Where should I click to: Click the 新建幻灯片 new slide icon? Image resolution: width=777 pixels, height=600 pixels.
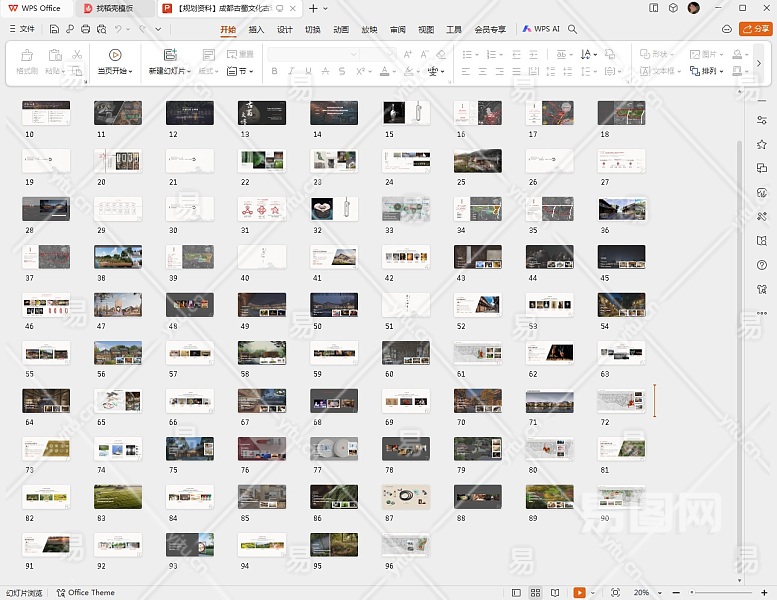coord(169,55)
